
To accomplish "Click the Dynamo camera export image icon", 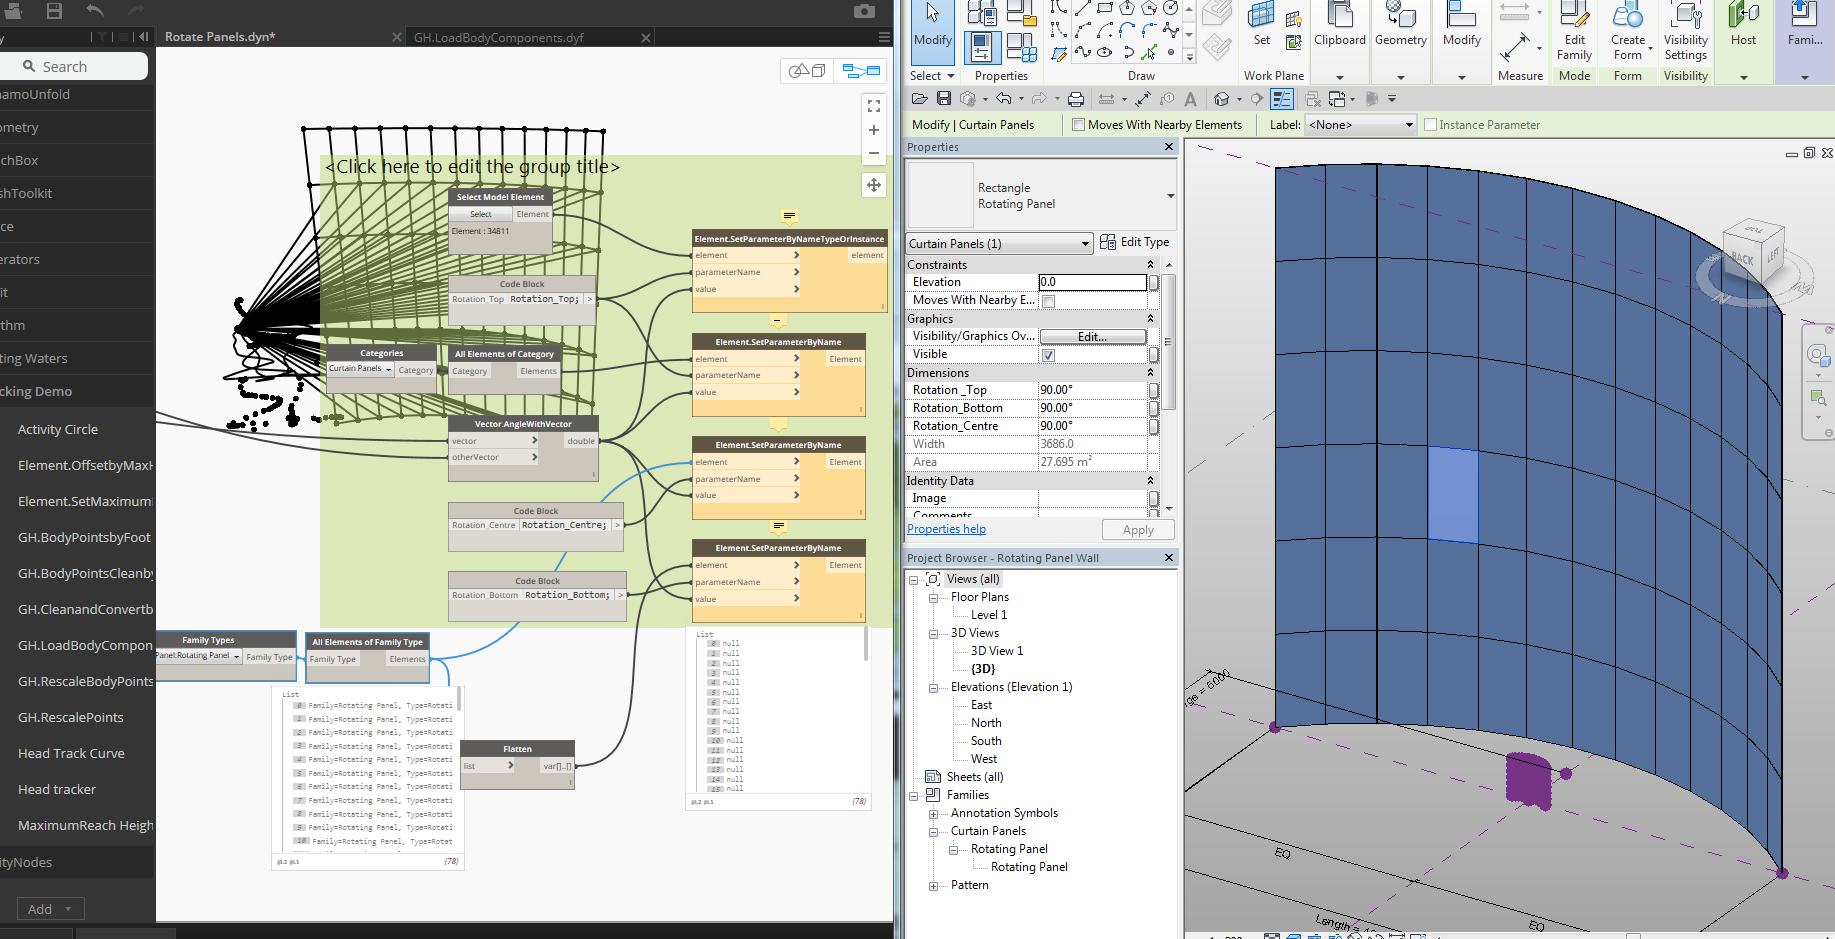I will click(864, 11).
